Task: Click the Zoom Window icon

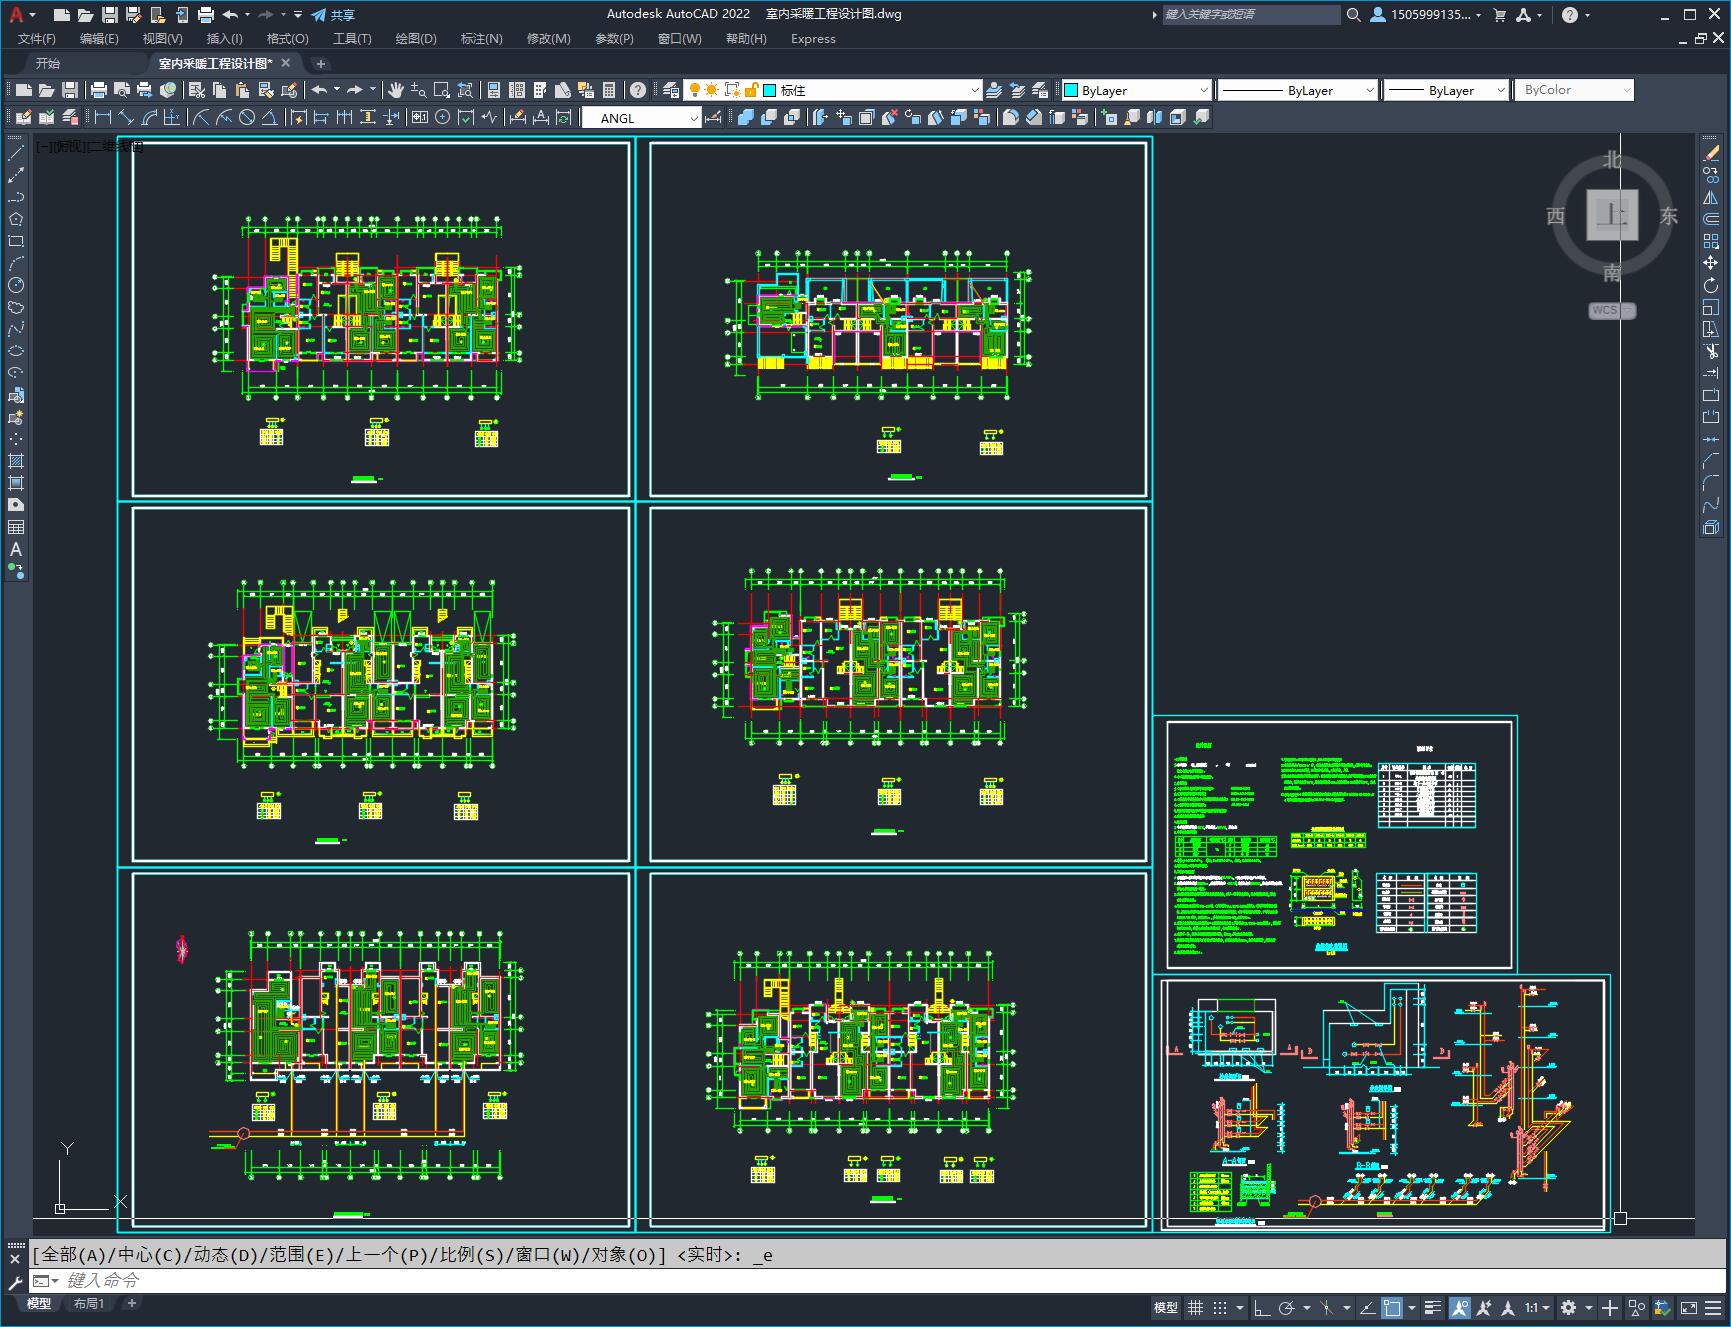Action: (442, 90)
